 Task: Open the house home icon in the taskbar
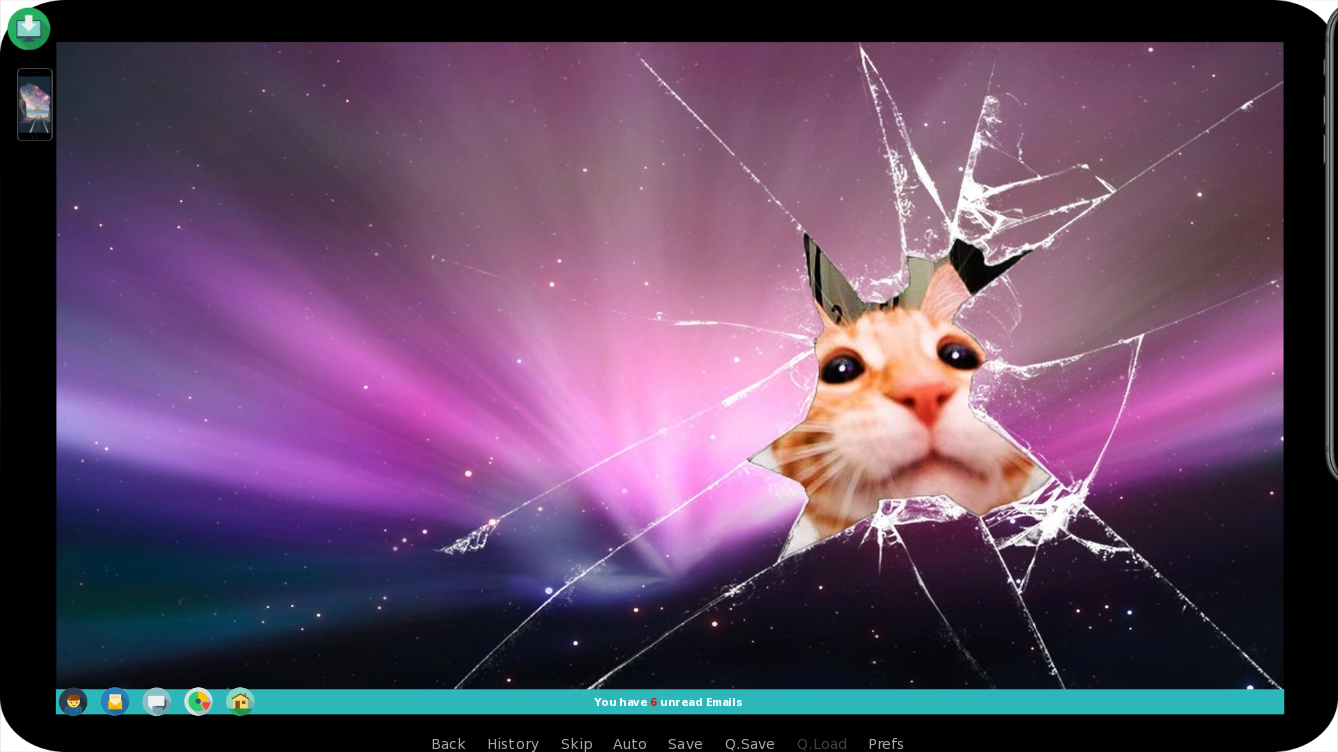(x=240, y=702)
